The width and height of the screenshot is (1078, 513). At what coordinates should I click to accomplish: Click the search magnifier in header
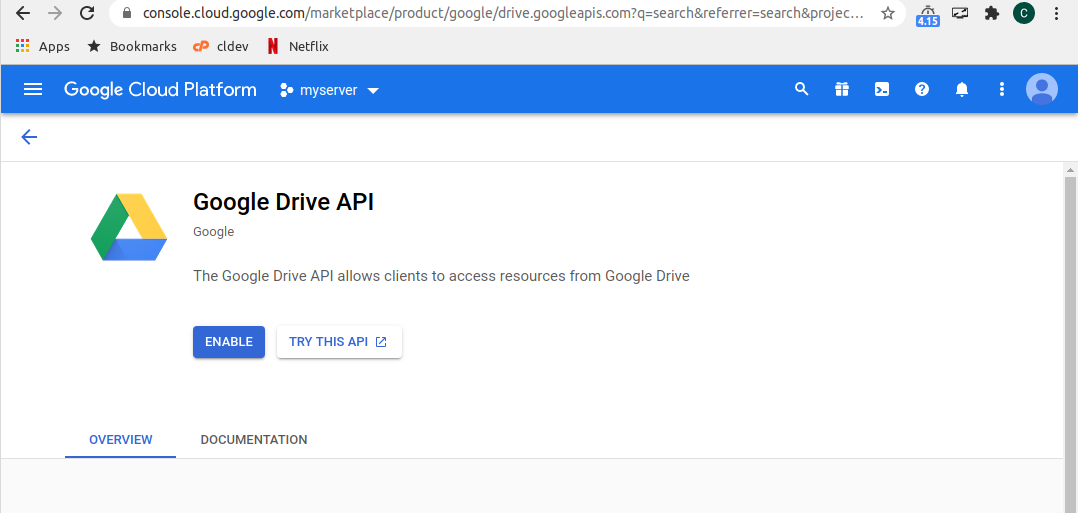click(x=801, y=89)
